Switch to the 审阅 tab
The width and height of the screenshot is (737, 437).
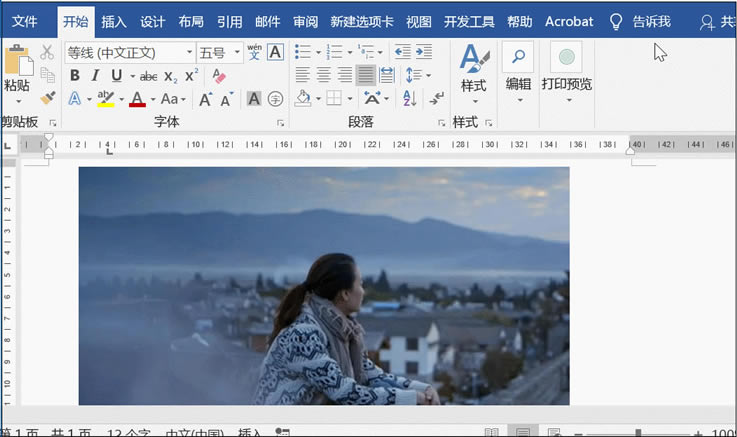[306, 22]
